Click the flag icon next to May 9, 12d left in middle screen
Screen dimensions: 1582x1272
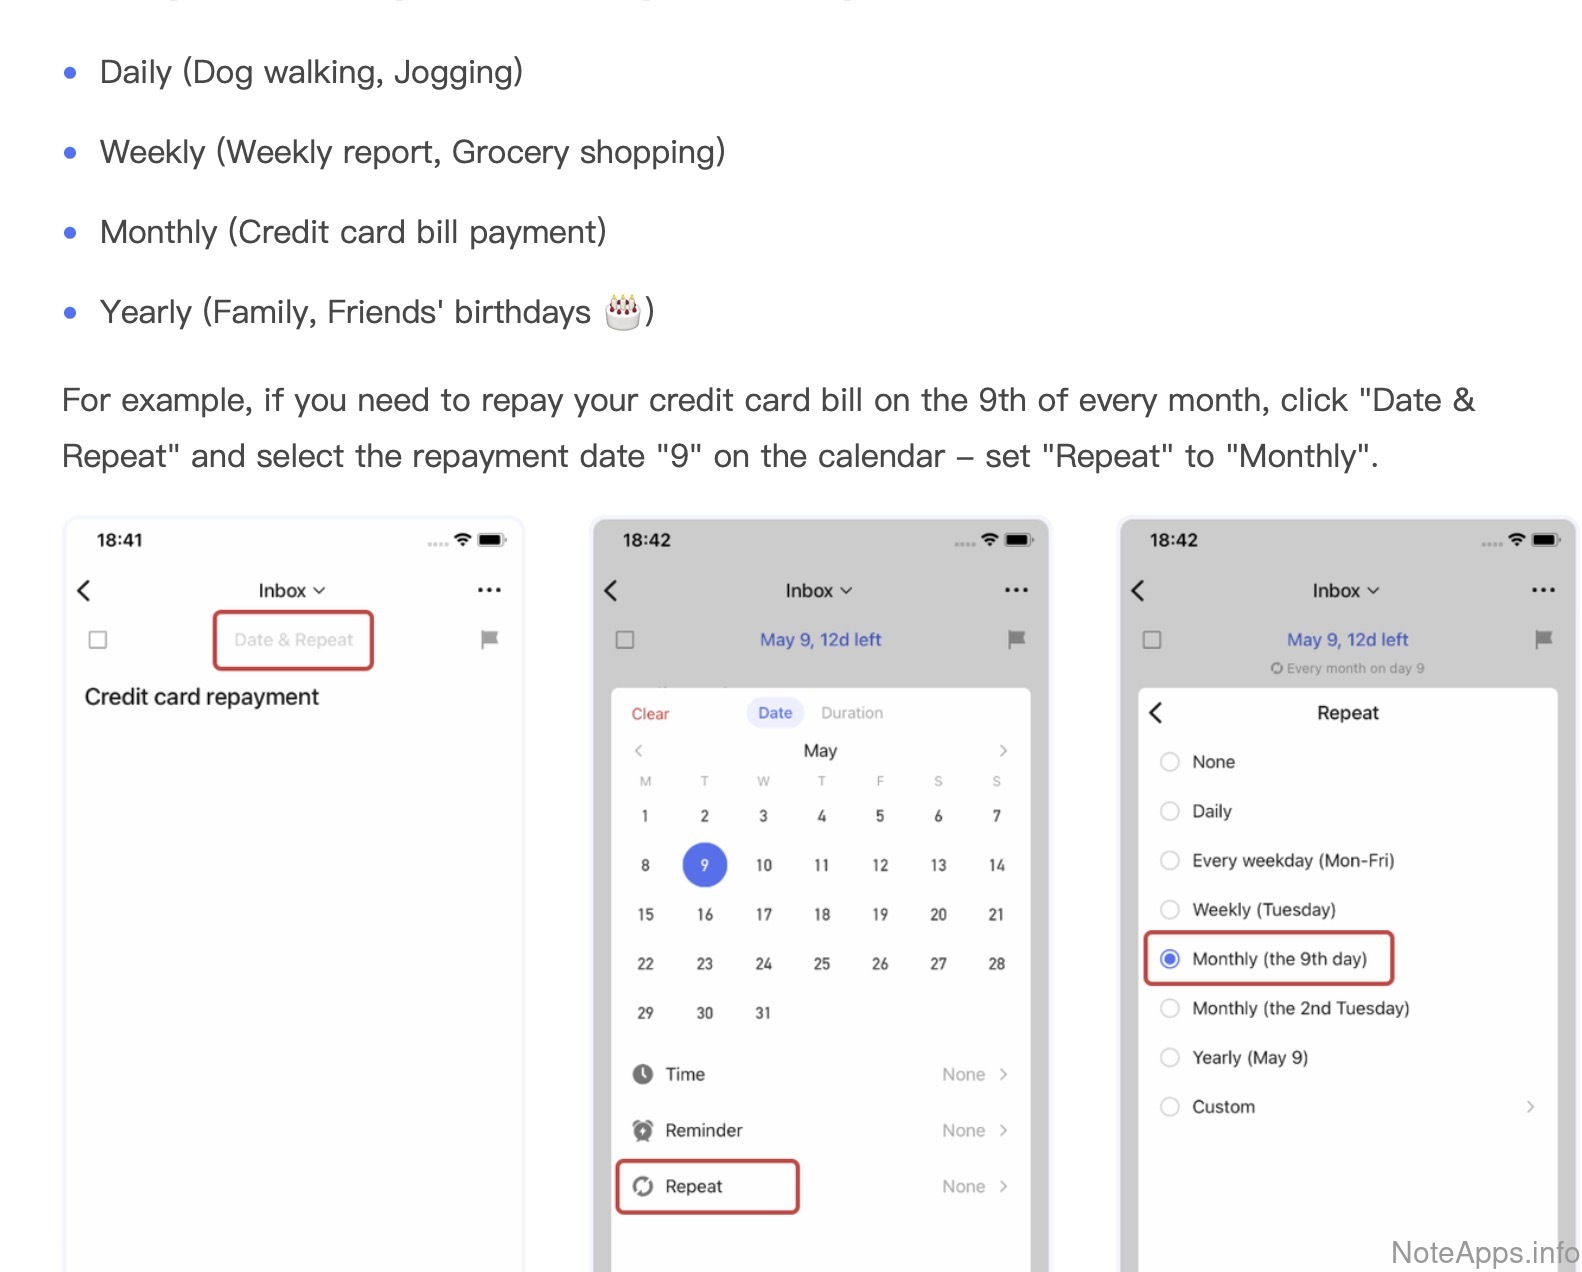1016,640
